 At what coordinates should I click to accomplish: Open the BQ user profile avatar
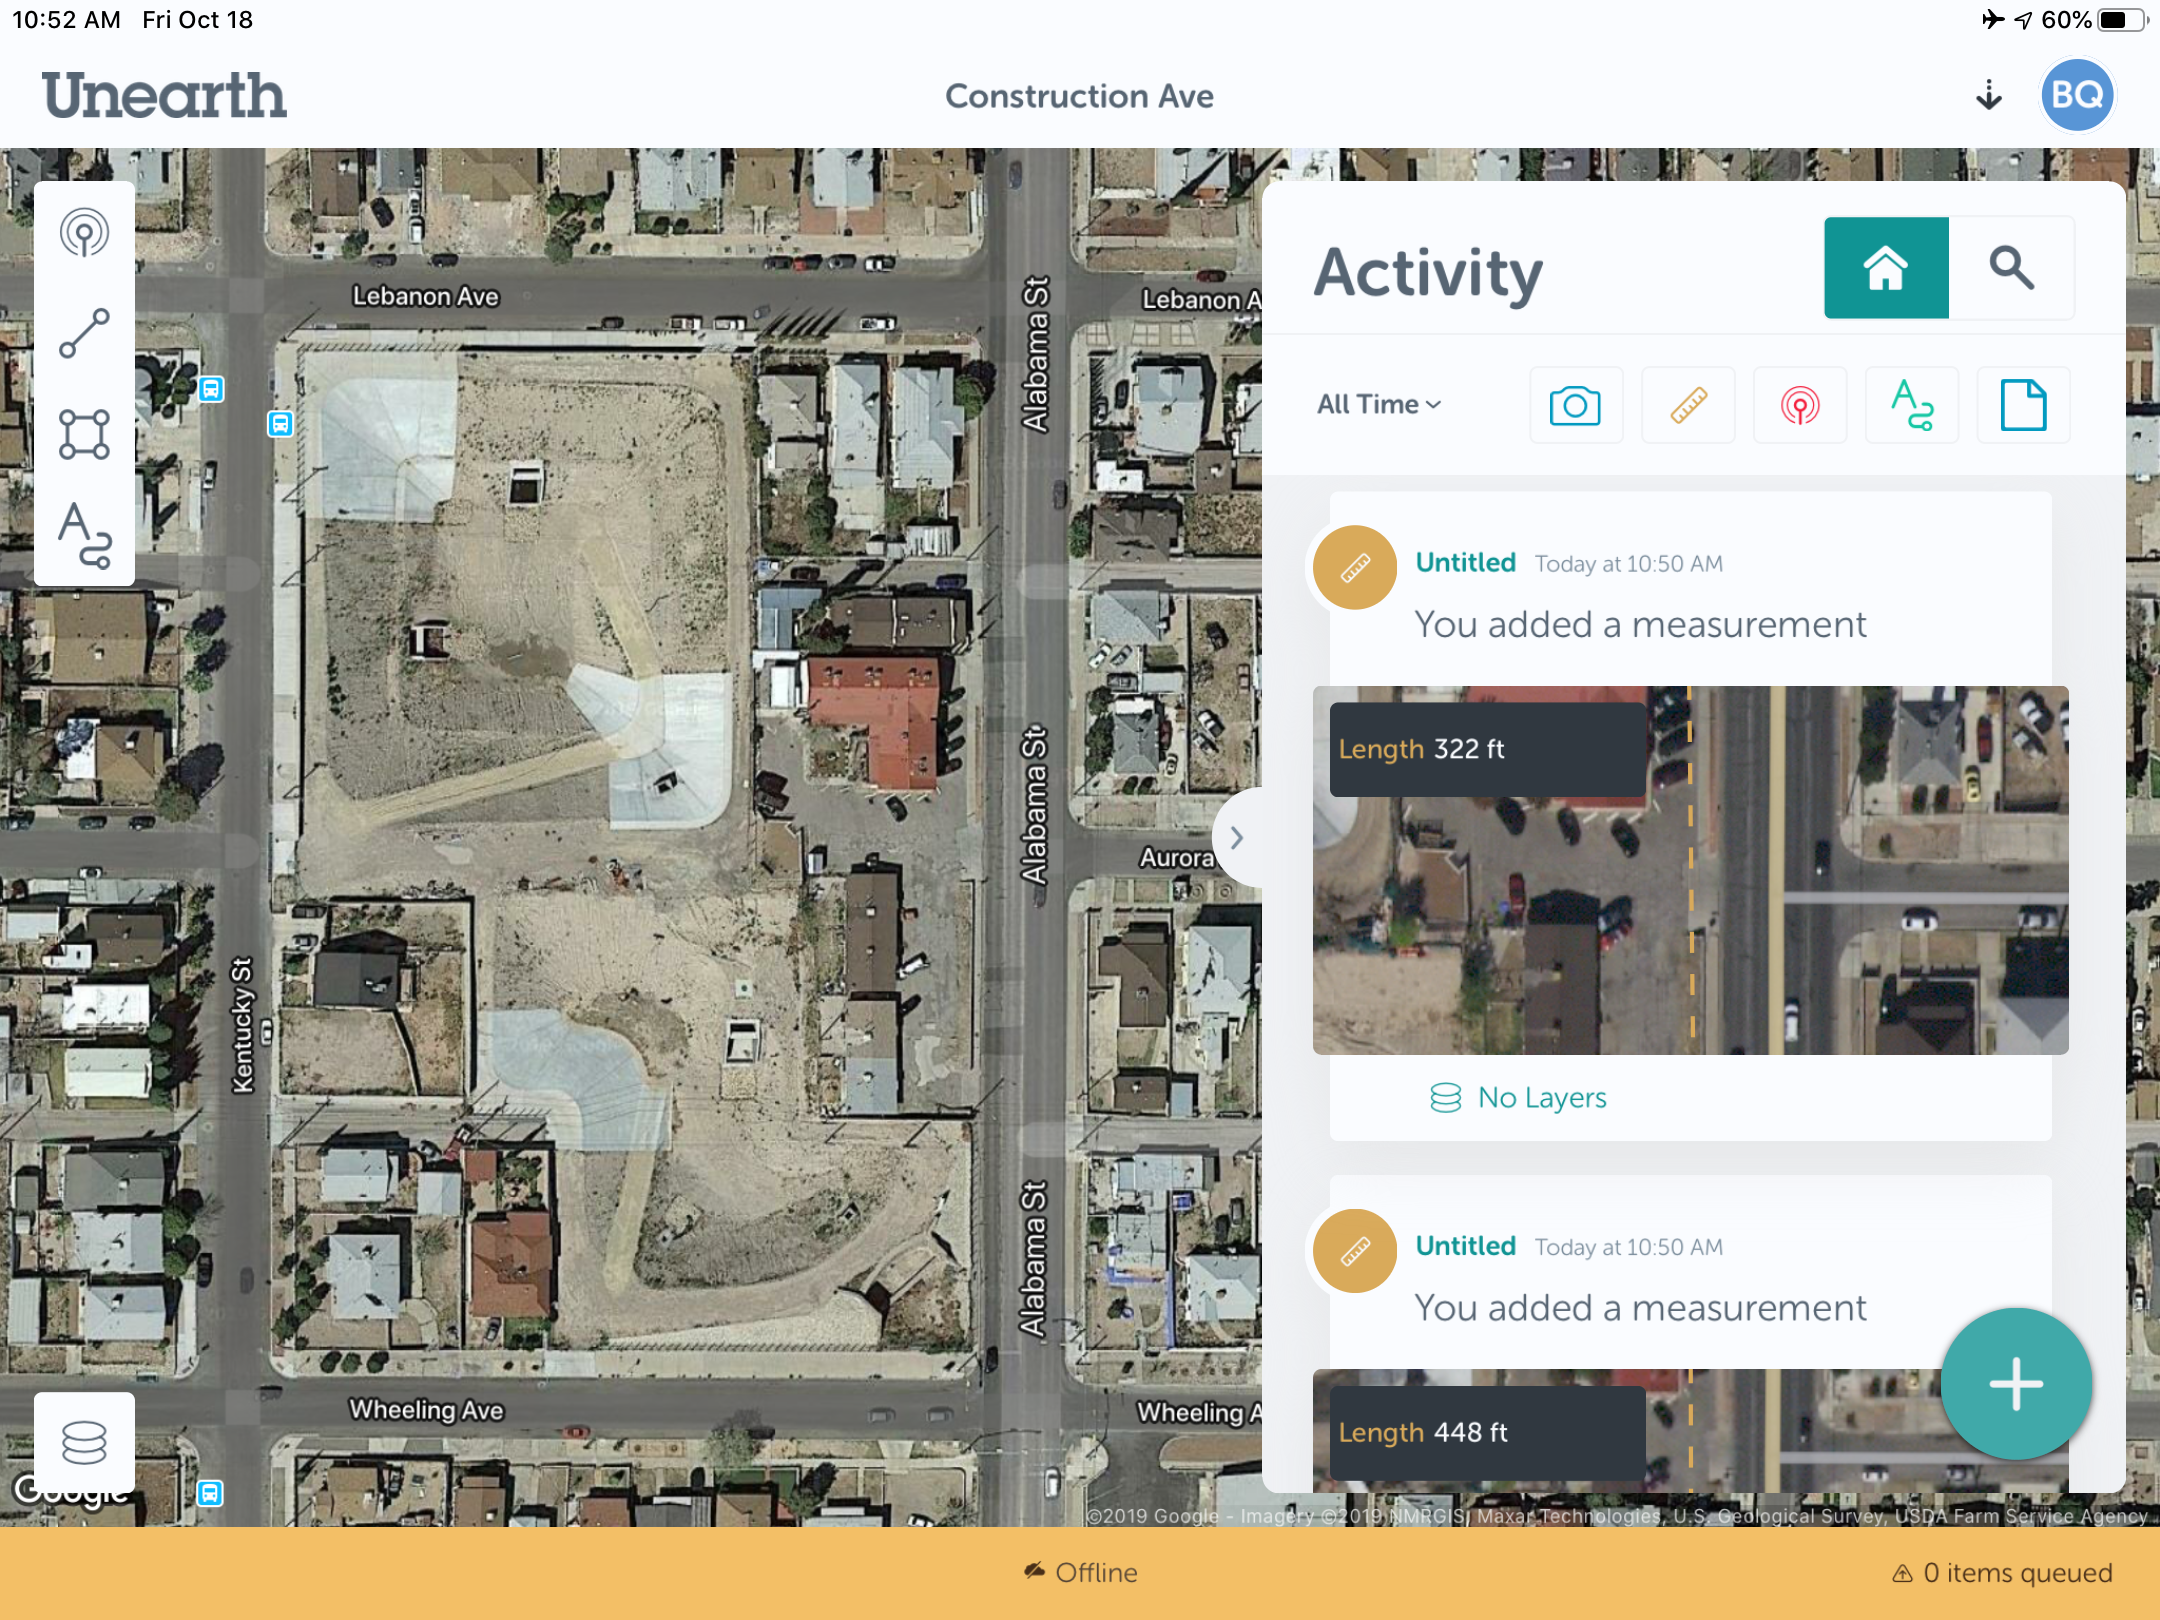tap(2077, 95)
